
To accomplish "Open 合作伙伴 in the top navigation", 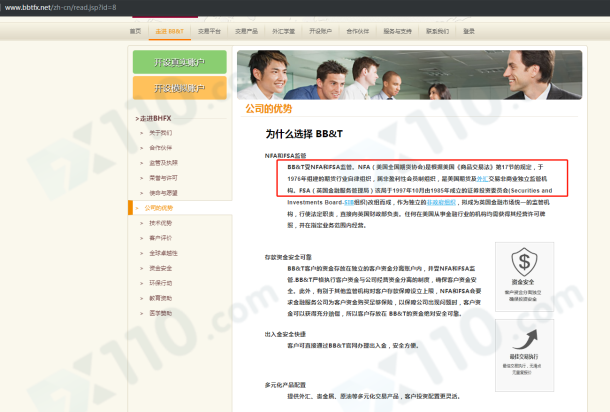I will pyautogui.click(x=358, y=31).
